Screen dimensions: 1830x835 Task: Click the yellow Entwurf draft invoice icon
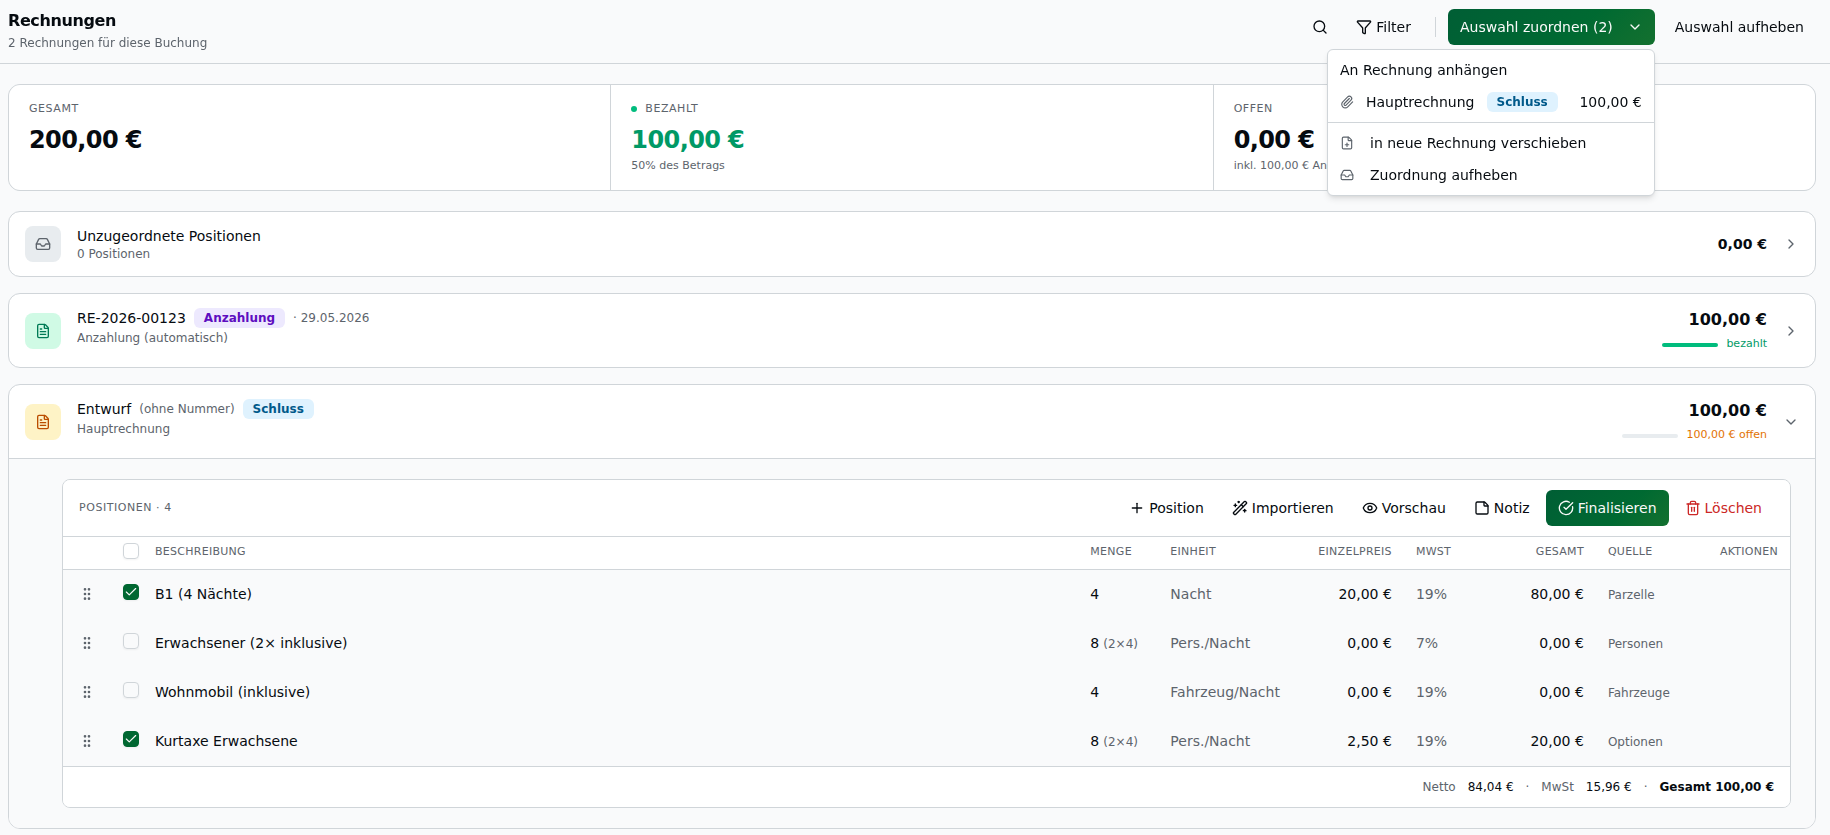(43, 422)
